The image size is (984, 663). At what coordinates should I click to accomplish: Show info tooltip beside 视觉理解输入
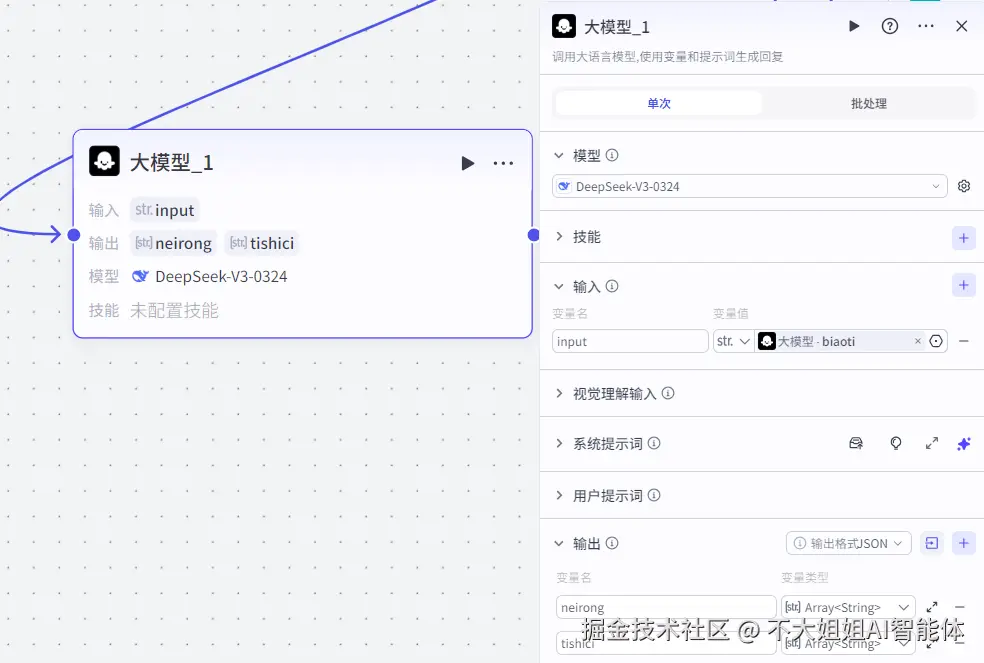click(668, 393)
